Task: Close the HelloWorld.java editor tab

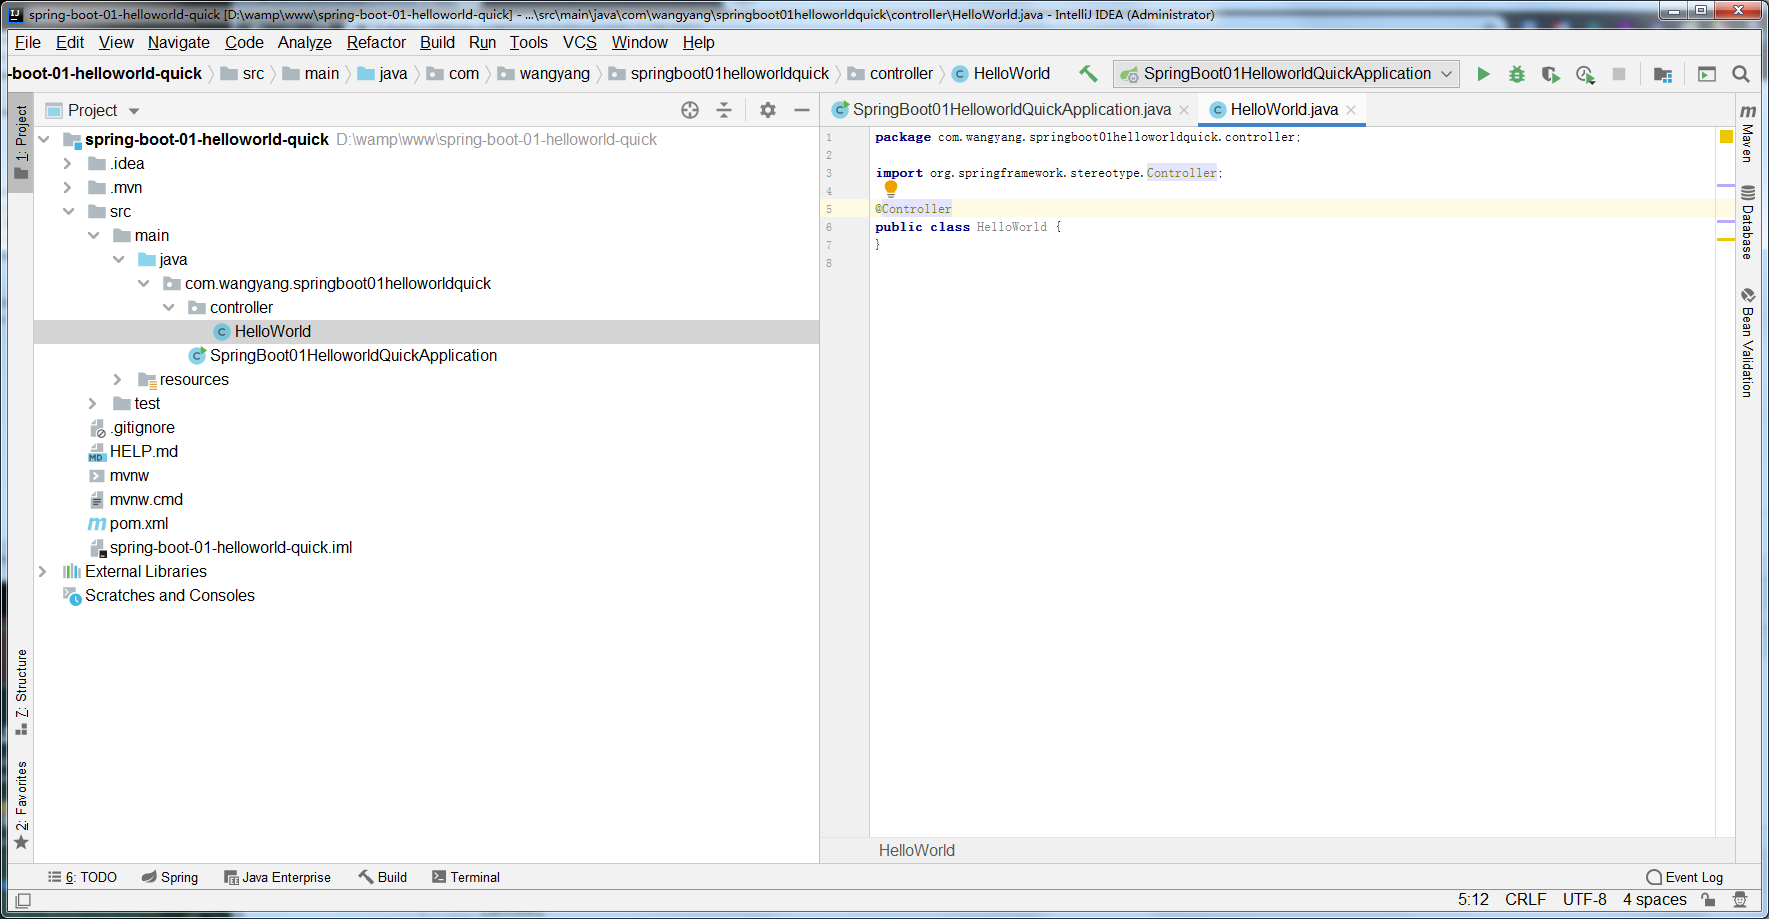Action: click(1351, 110)
